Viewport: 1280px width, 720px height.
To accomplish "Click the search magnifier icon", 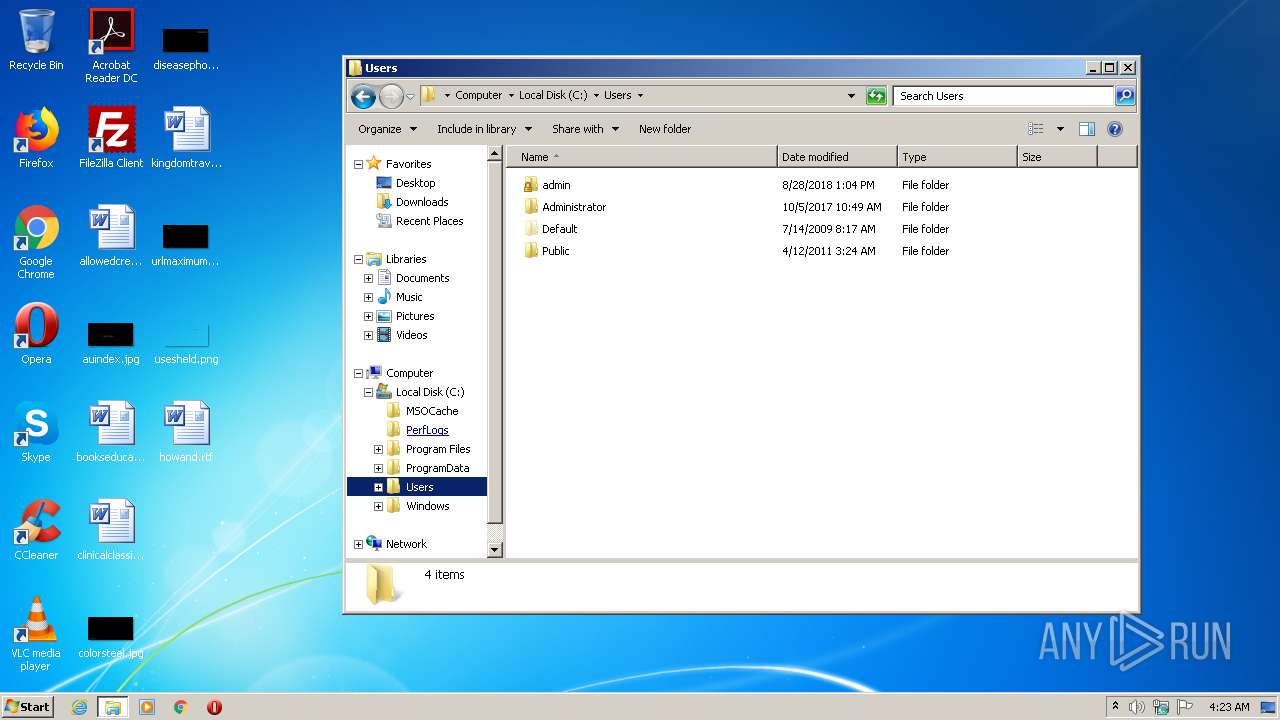I will pyautogui.click(x=1125, y=96).
